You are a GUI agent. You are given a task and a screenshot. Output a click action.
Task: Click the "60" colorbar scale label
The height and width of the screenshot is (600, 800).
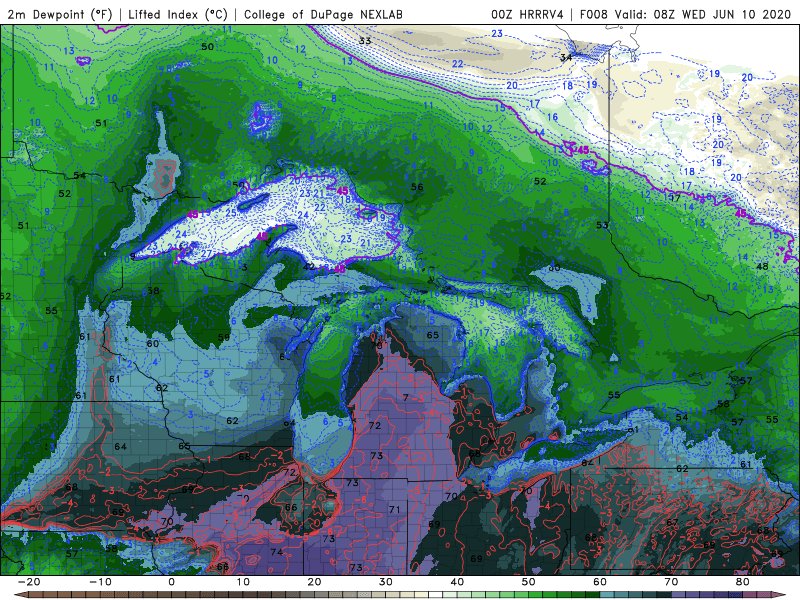(600, 582)
